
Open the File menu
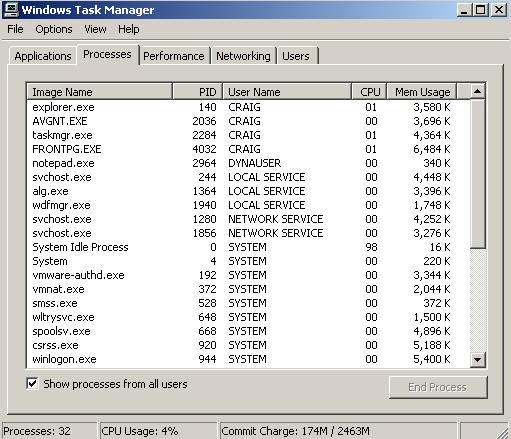[x=15, y=29]
